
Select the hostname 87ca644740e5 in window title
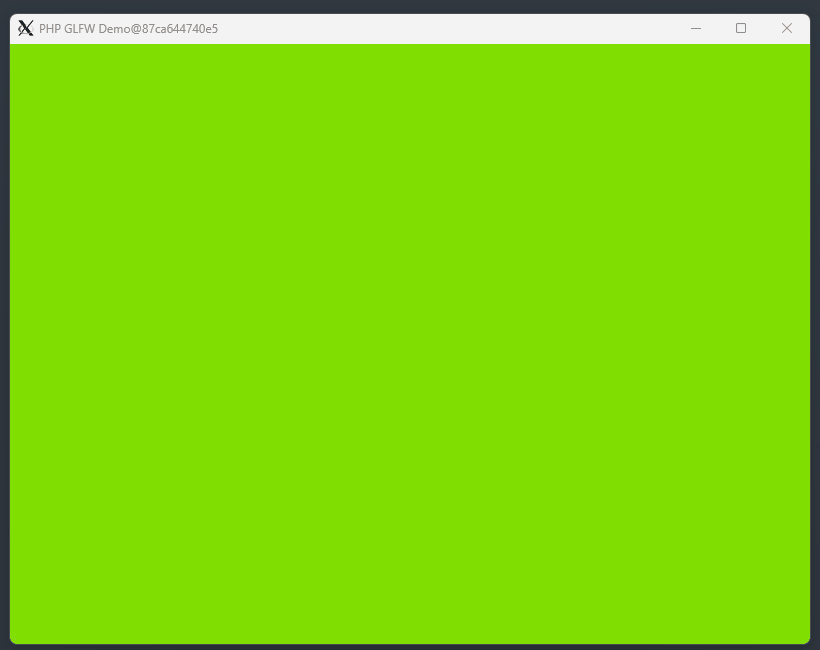182,29
